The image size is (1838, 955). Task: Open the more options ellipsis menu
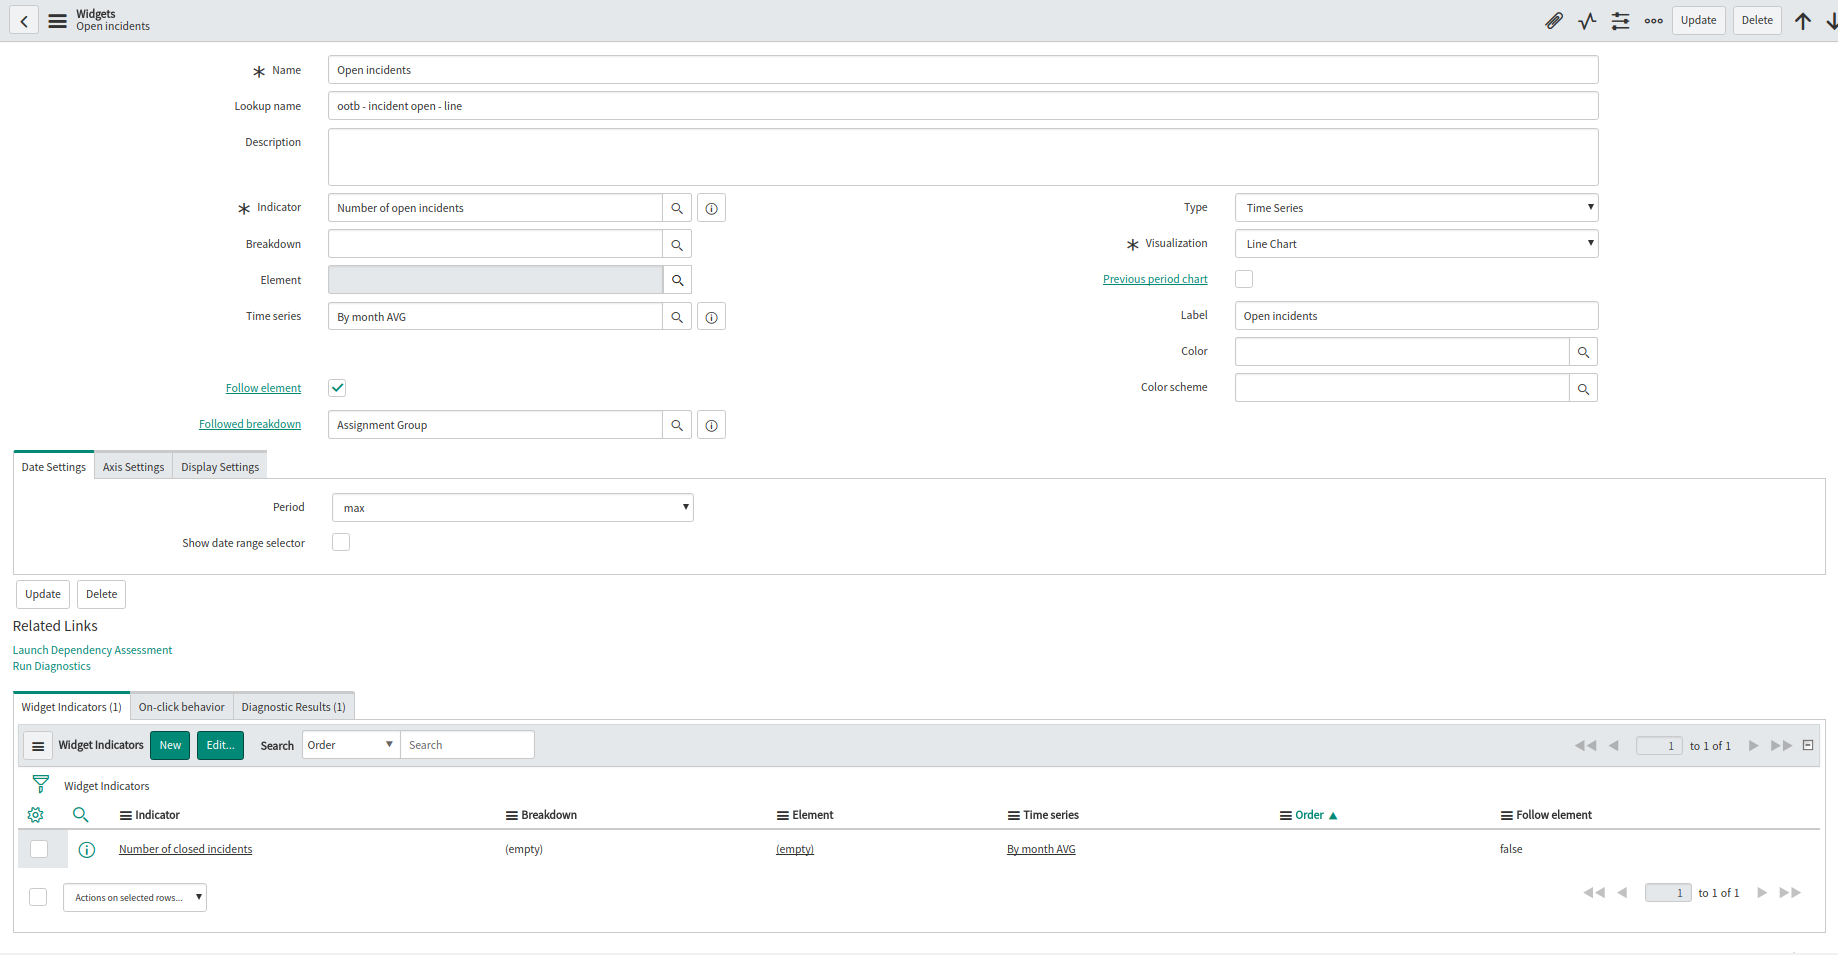(x=1653, y=20)
